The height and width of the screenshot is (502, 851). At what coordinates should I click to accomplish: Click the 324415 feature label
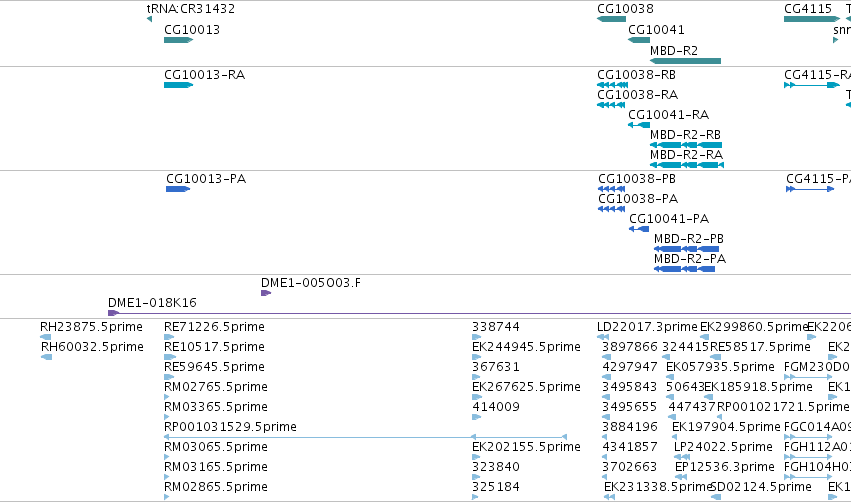[x=685, y=347]
